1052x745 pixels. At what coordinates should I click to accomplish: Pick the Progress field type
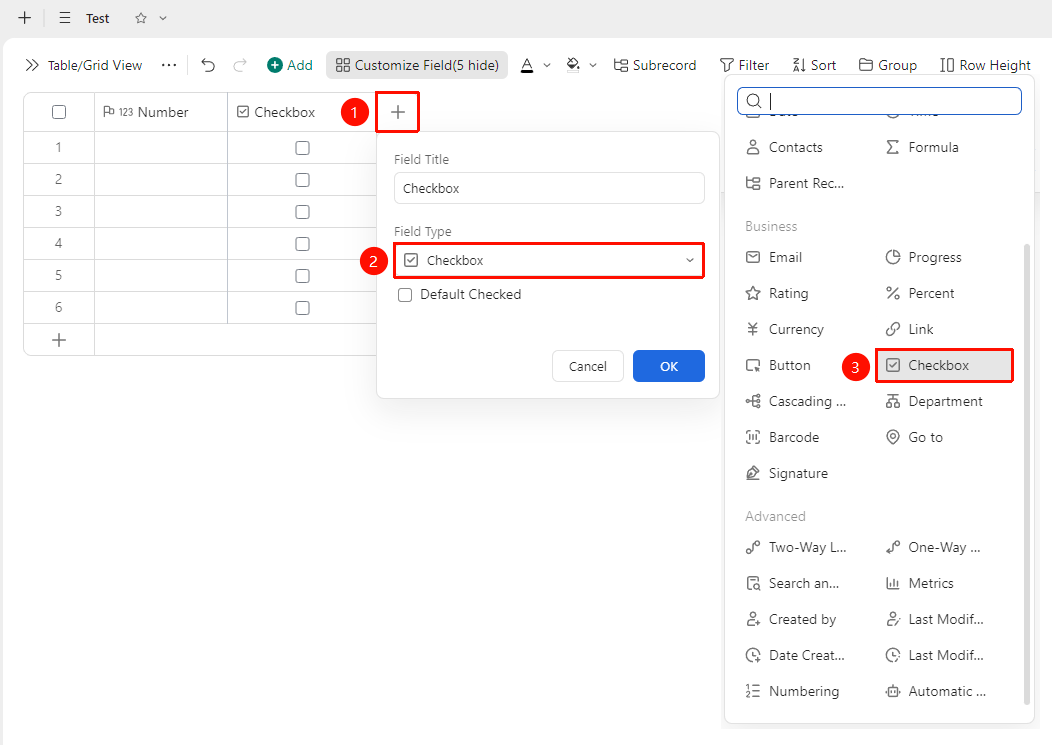point(923,258)
